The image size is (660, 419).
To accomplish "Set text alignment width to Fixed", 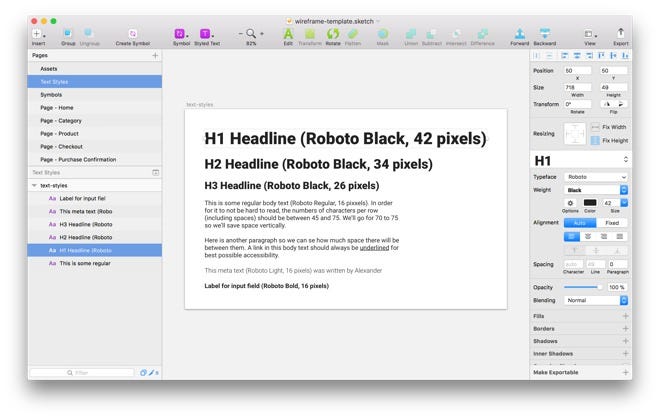I will [612, 223].
